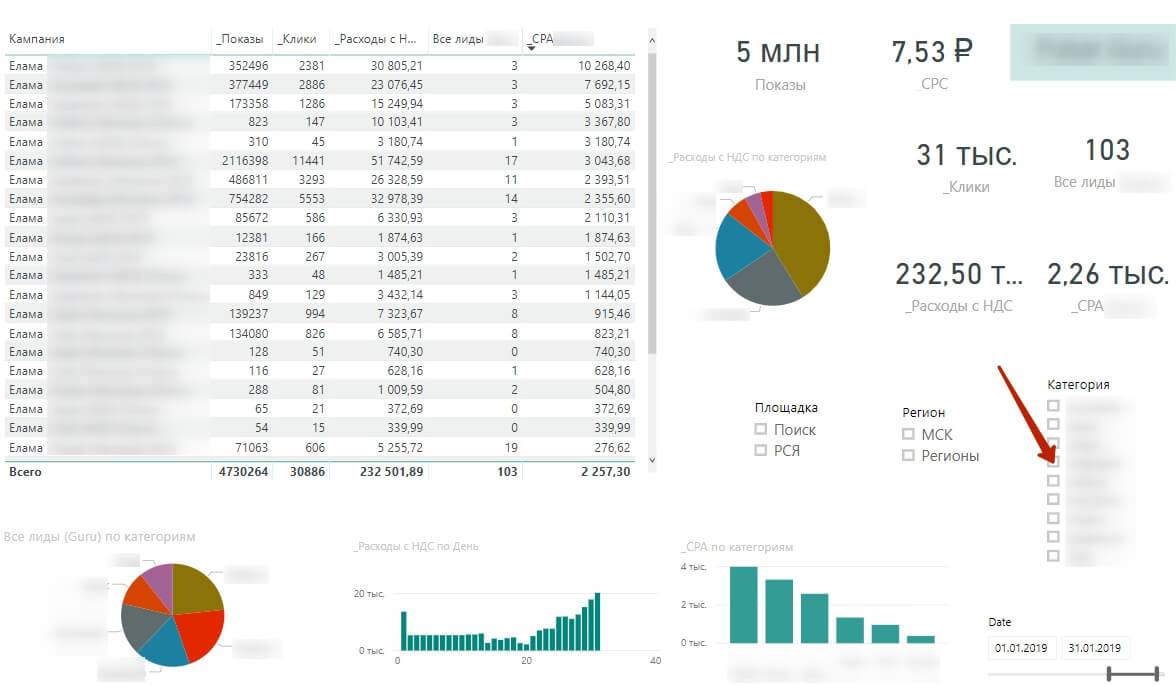Tick the category checkbox the red arrow points to
The image size is (1176, 686).
click(1053, 463)
